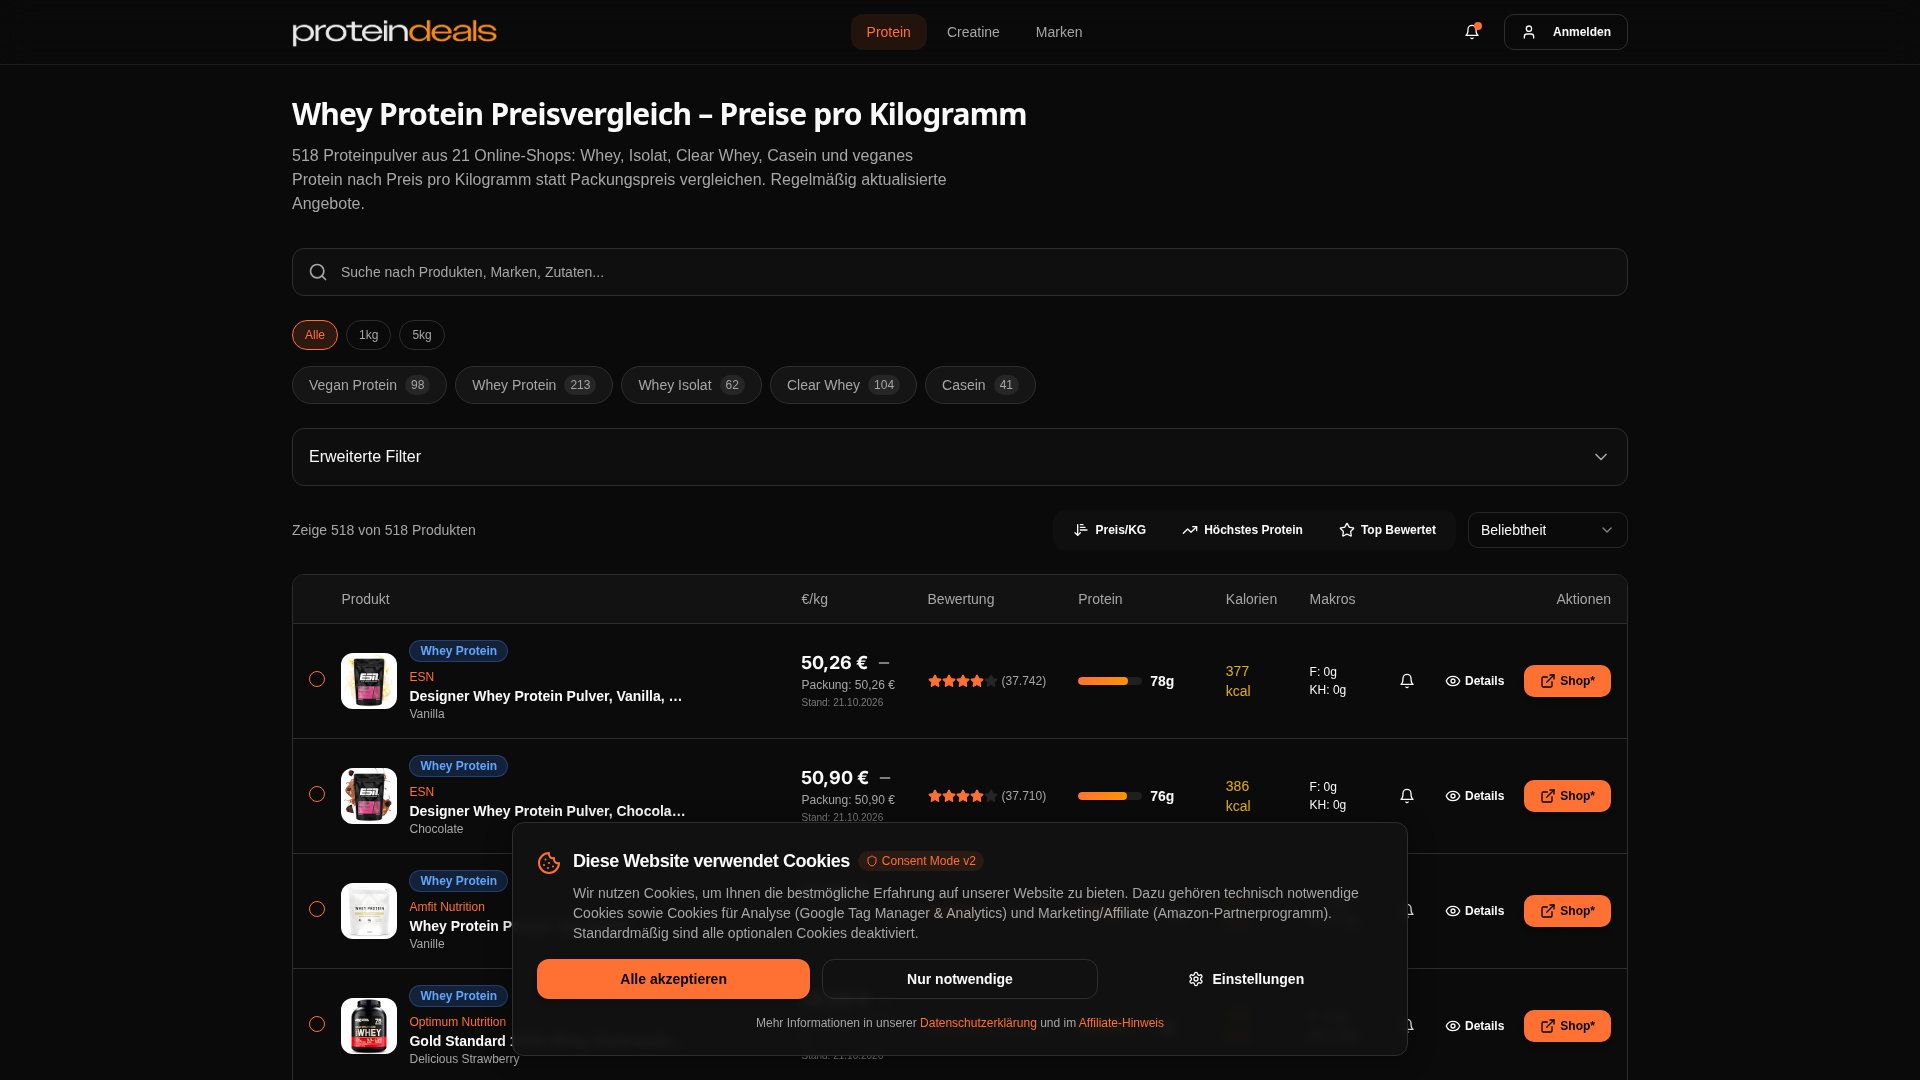
Task: Select ESN Vanilla compare radio
Action: pos(317,679)
